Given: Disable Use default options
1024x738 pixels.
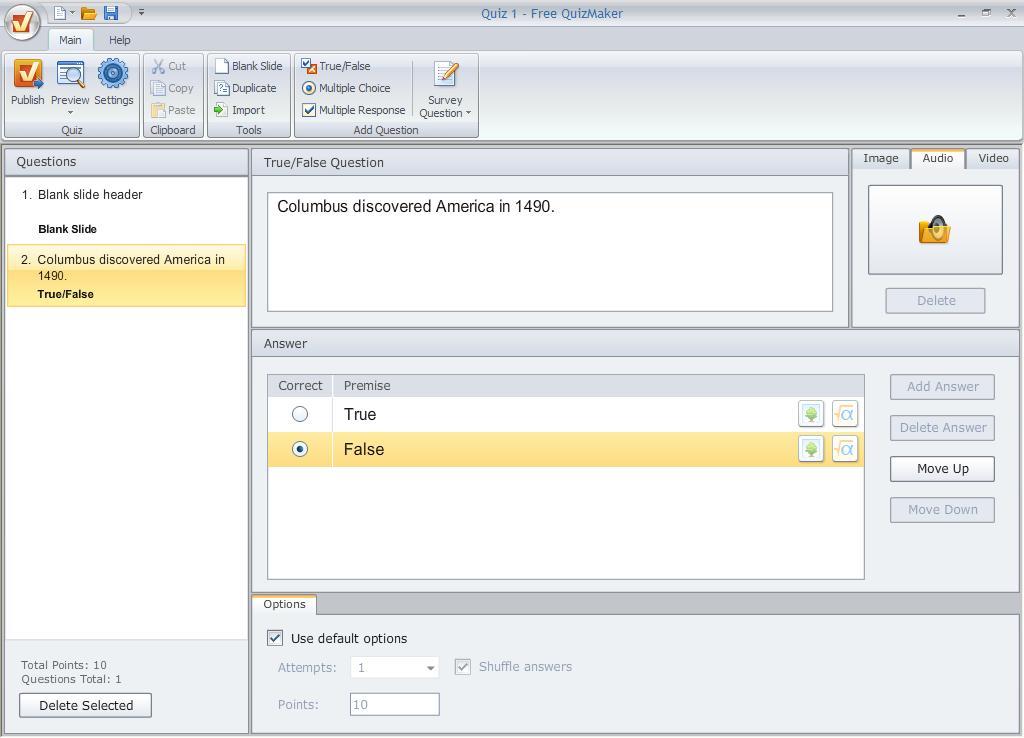Looking at the screenshot, I should point(274,638).
